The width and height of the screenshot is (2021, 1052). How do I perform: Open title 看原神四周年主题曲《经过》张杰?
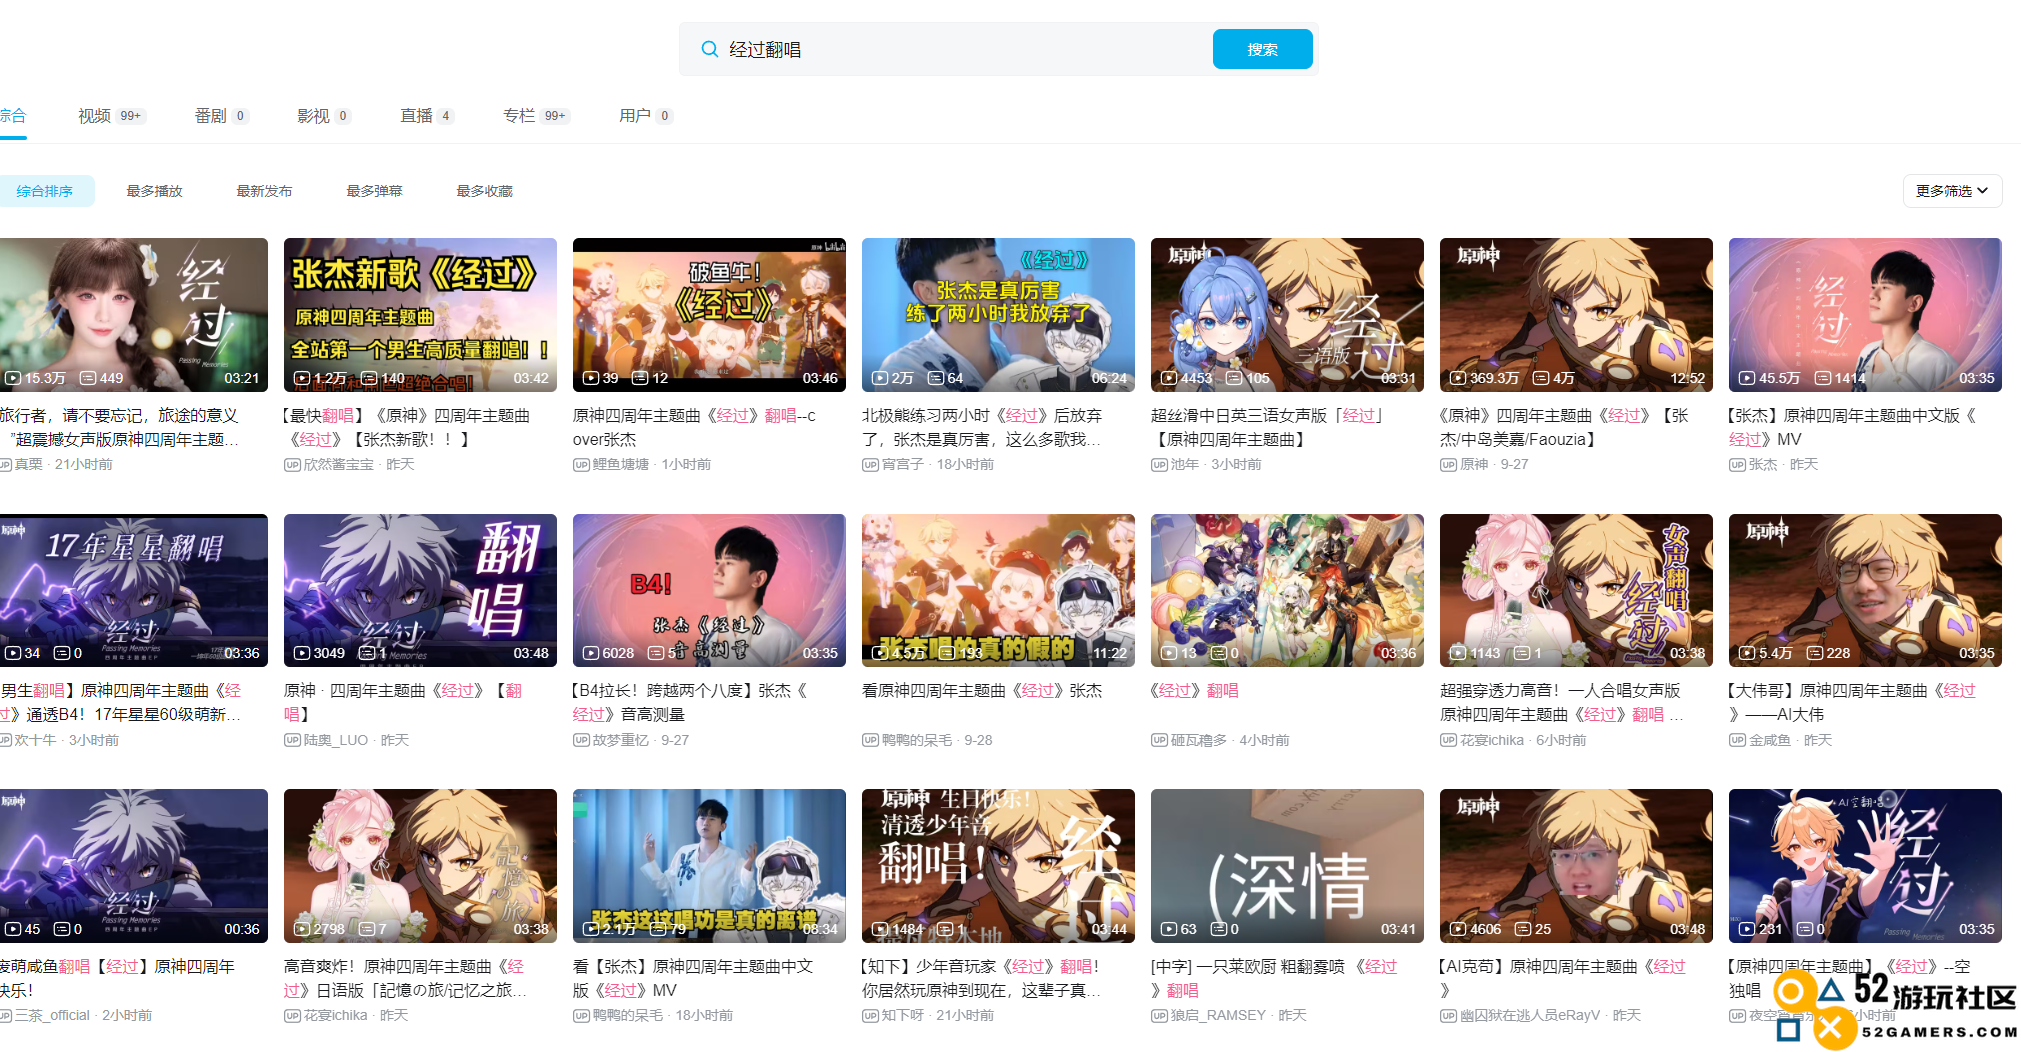coord(982,691)
